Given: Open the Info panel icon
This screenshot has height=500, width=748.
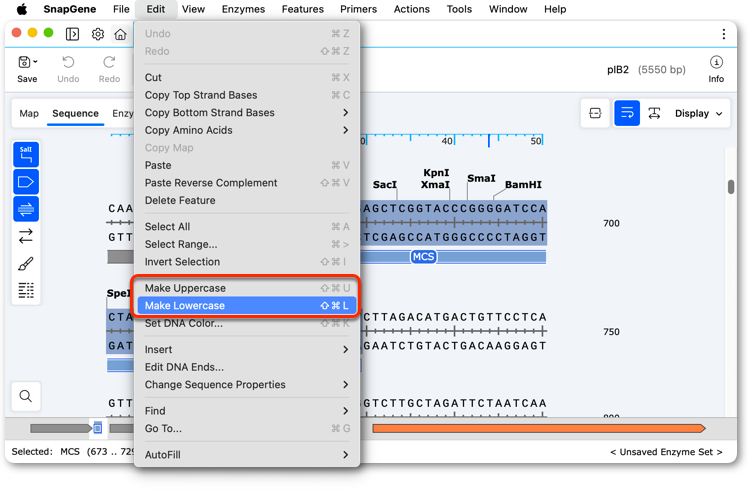Looking at the screenshot, I should coord(716,69).
